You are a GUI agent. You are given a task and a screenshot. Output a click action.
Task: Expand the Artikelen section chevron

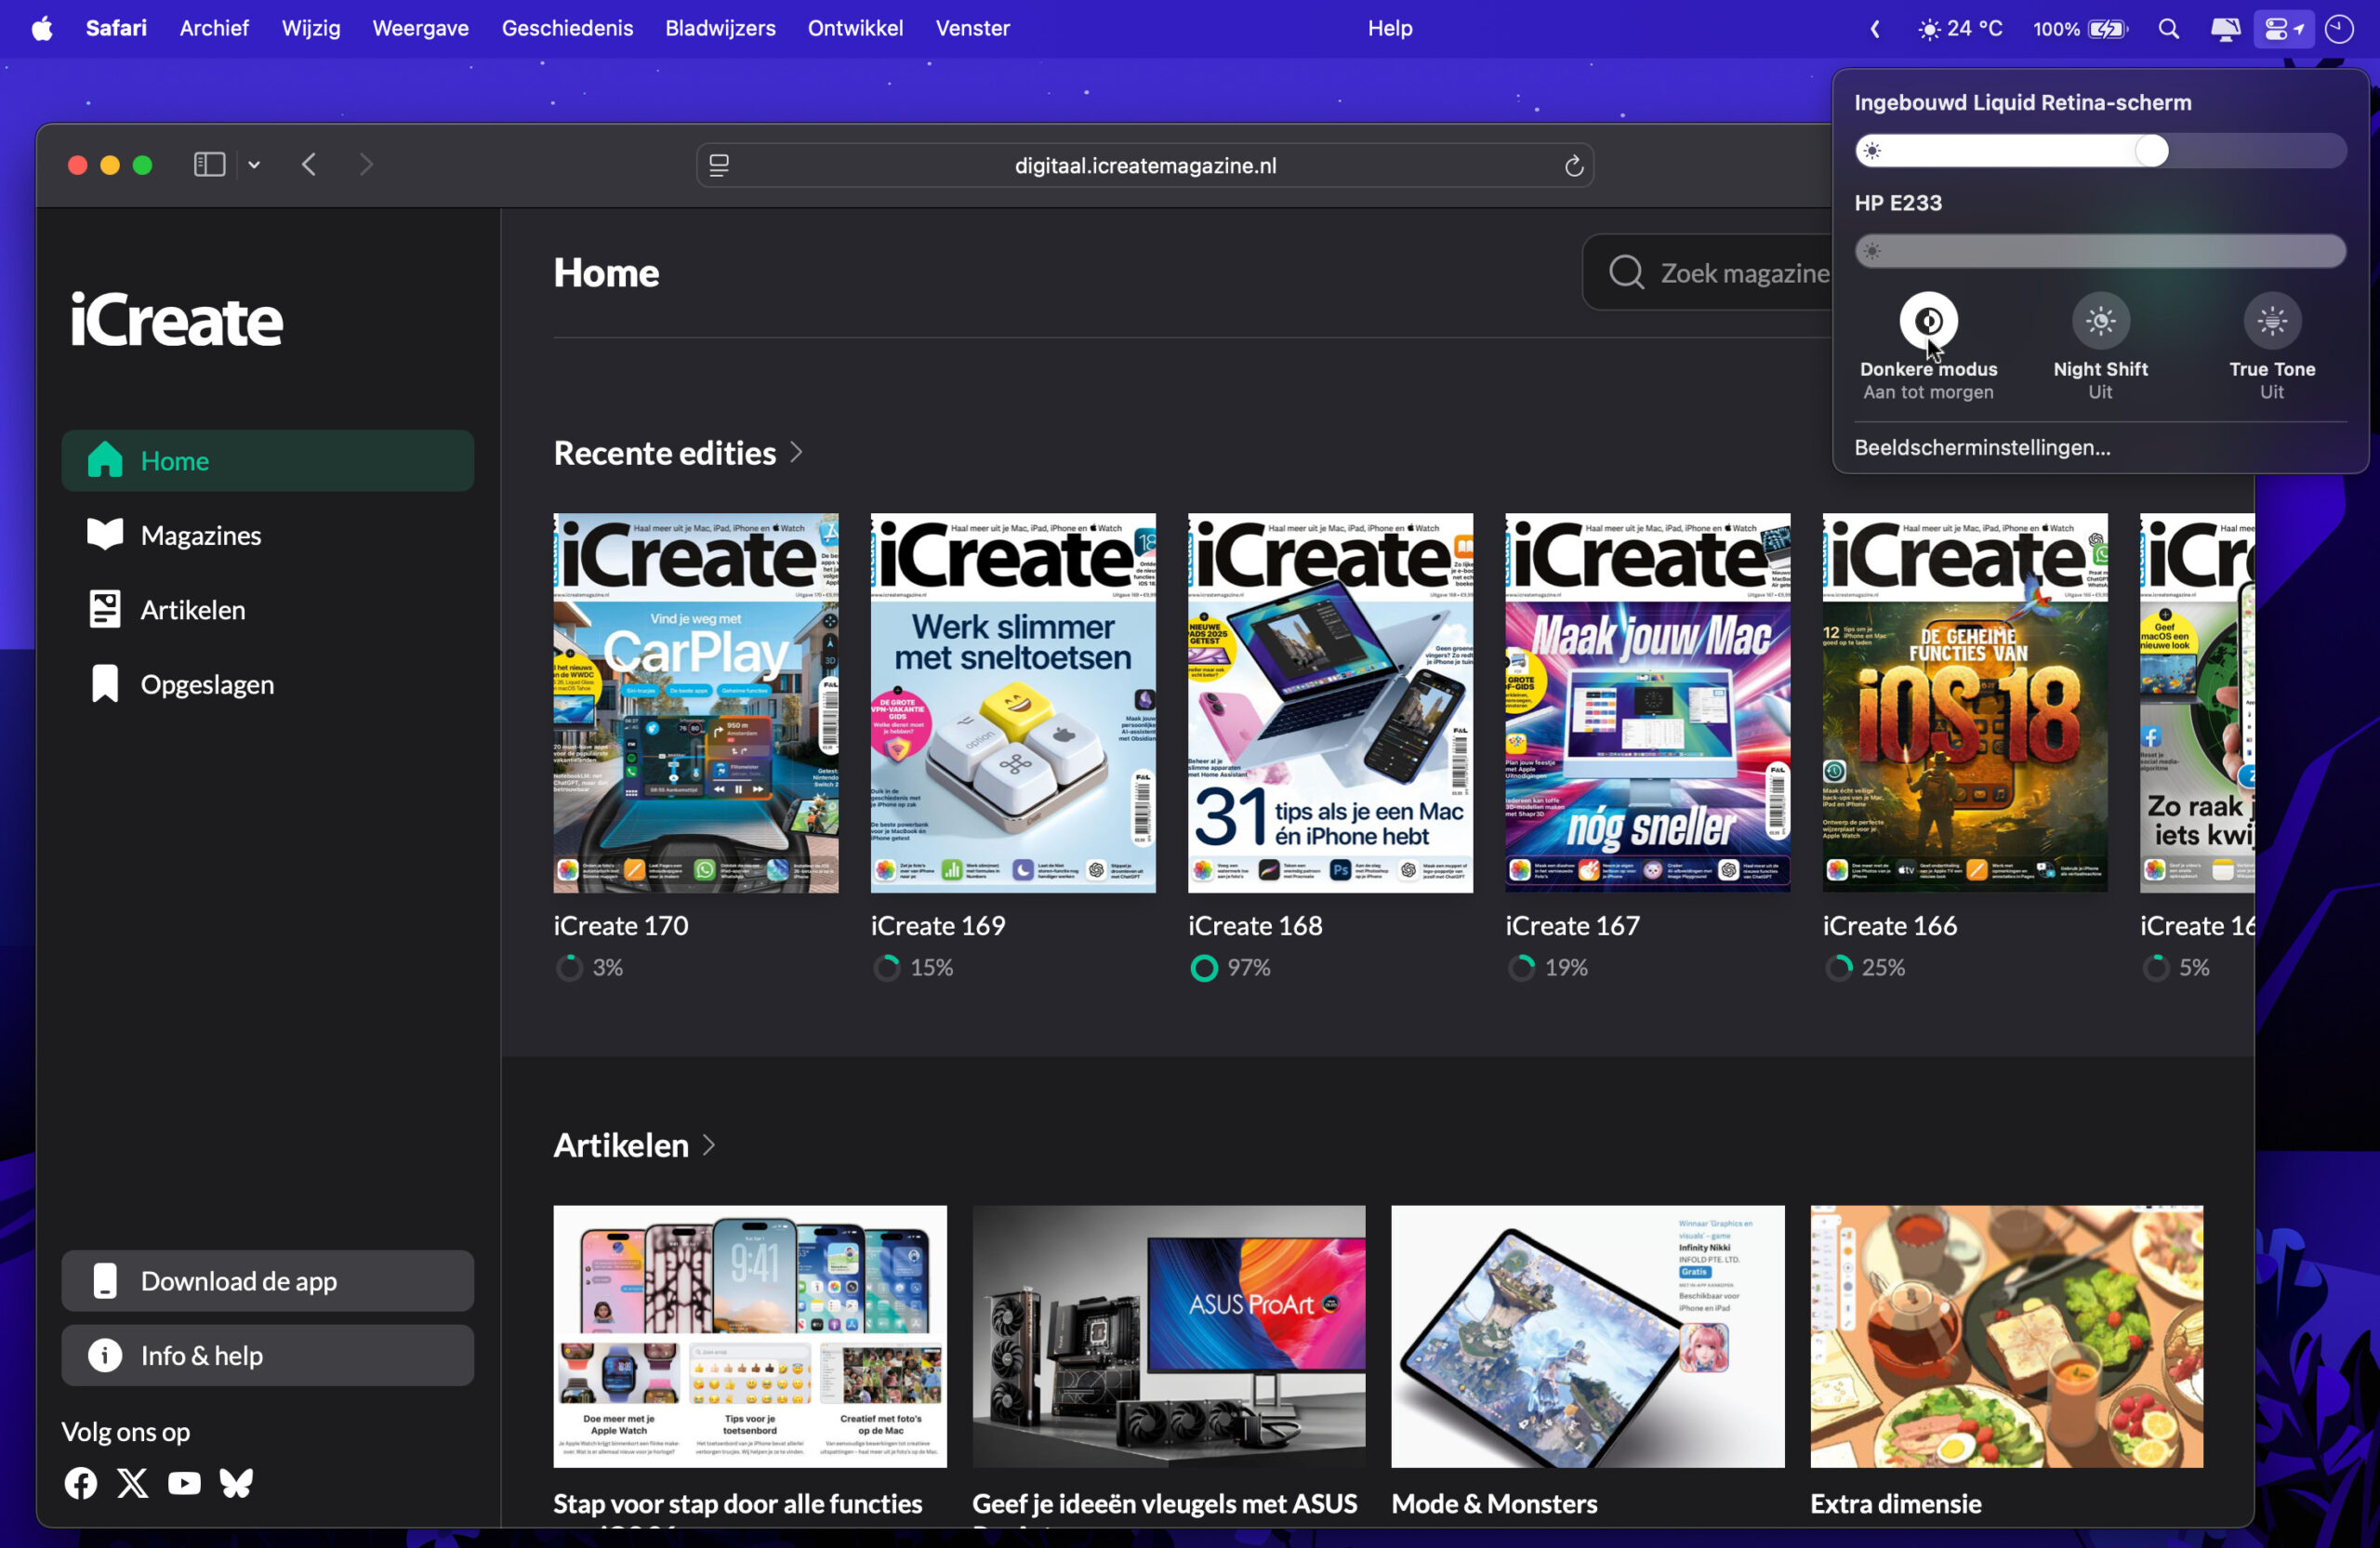pyautogui.click(x=709, y=1145)
